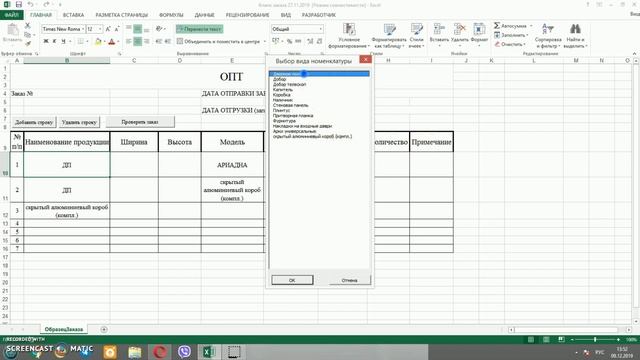Open the ВСТАВКА ribbon tab

[x=73, y=15]
